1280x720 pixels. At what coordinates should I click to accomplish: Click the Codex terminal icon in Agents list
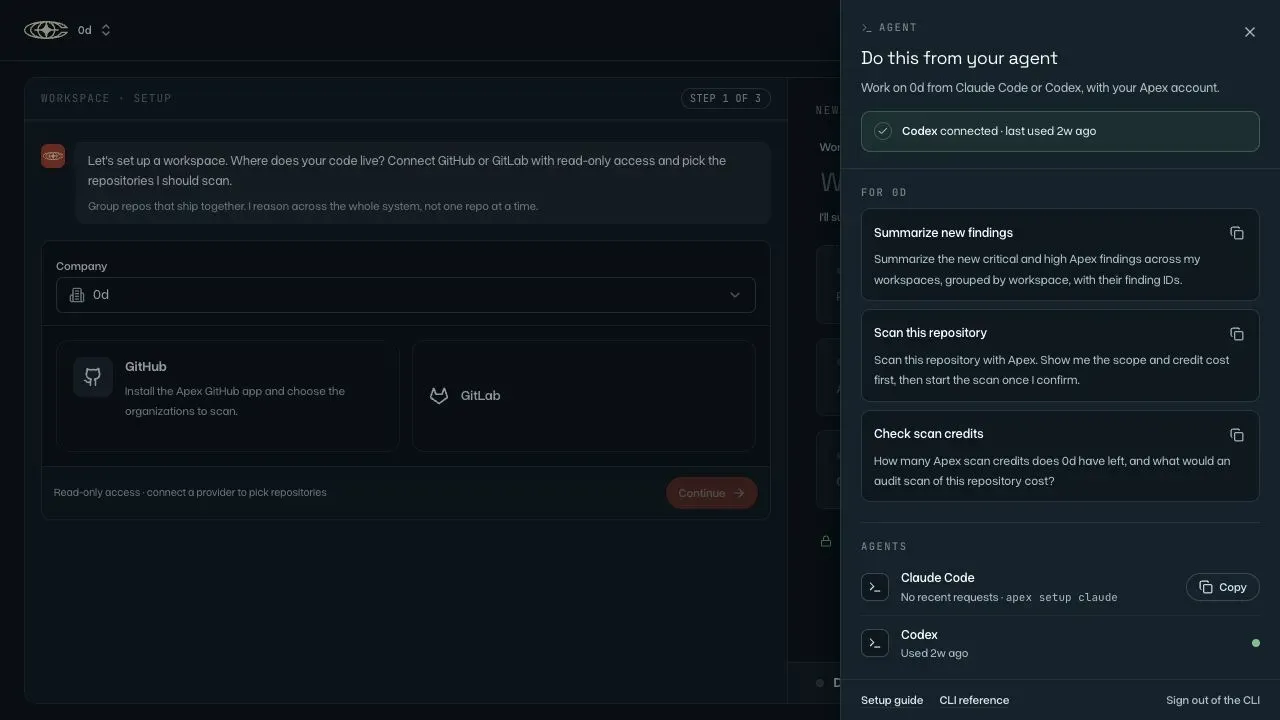(875, 643)
